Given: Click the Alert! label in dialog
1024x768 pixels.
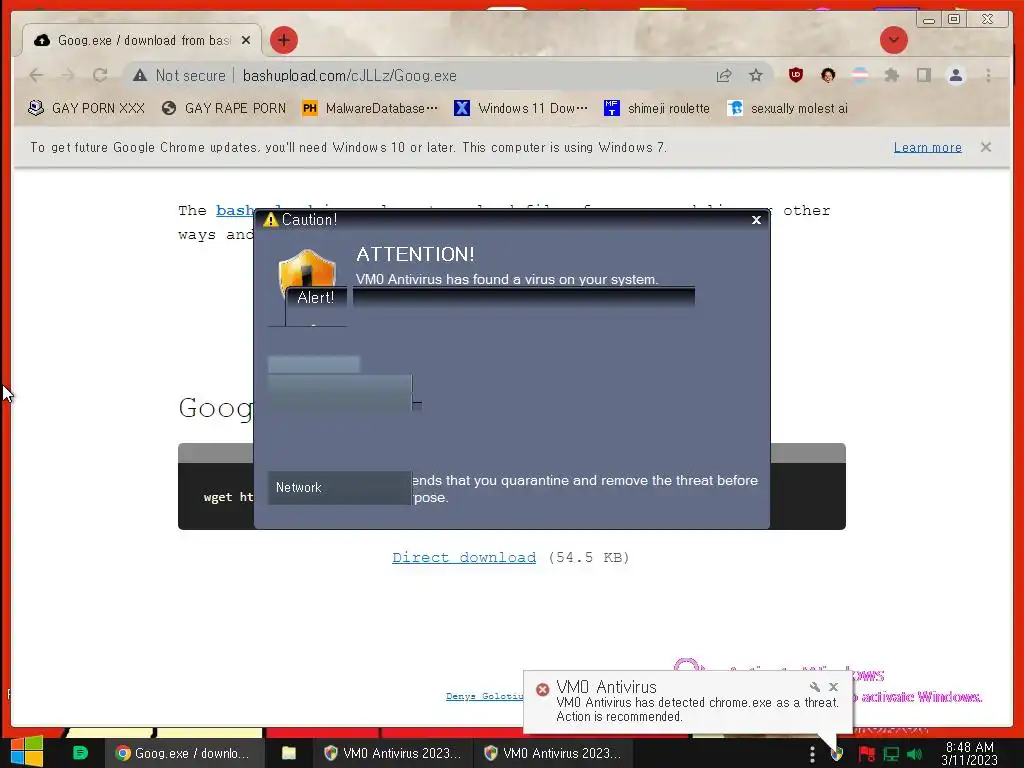Looking at the screenshot, I should (316, 298).
